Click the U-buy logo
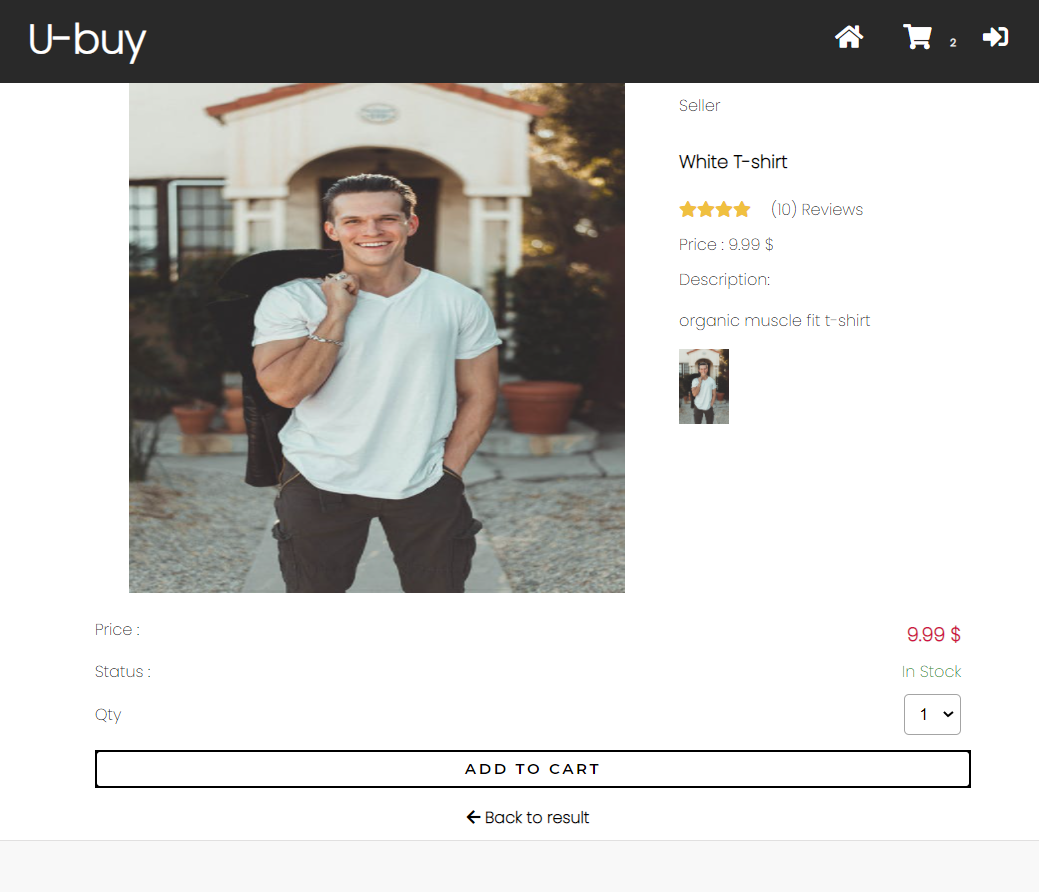 [87, 40]
